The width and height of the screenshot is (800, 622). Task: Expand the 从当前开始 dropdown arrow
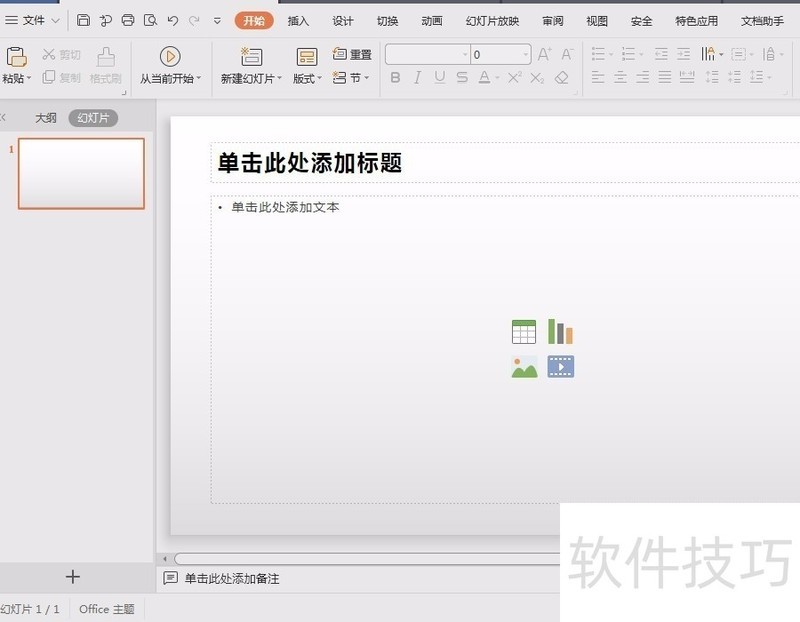point(198,78)
